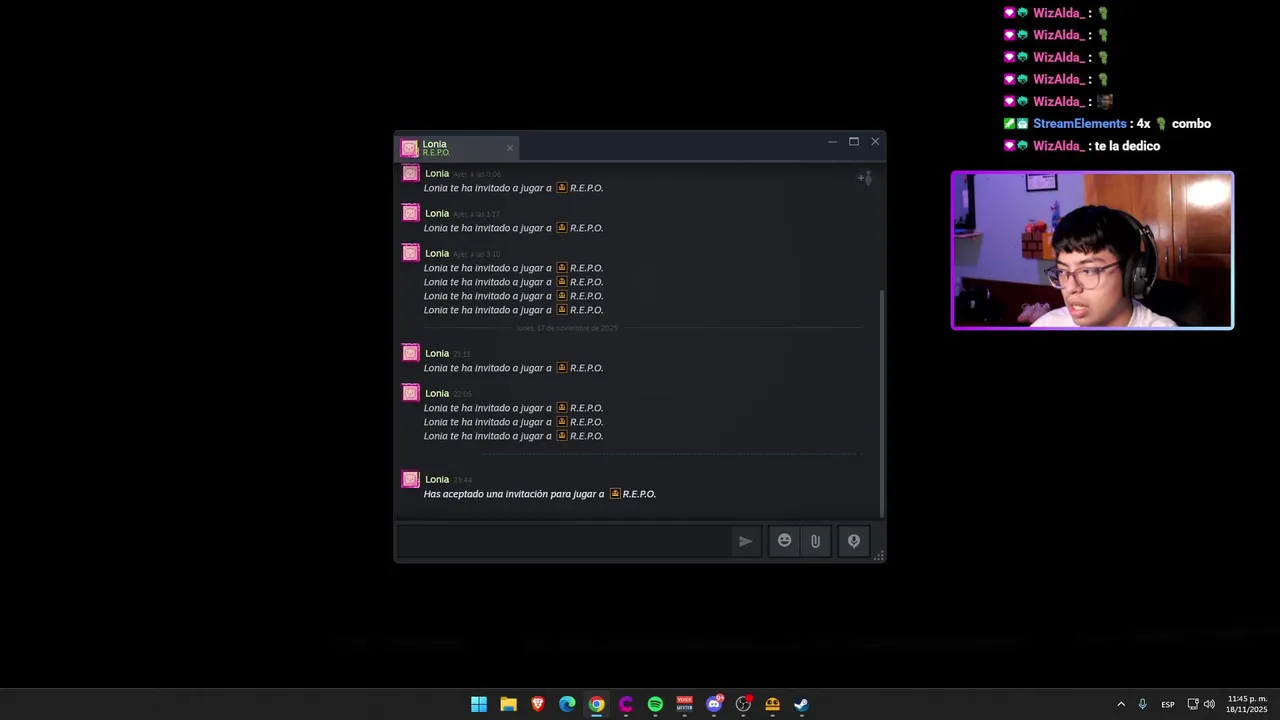Click Lonia's name on the 21:11 message

[x=437, y=353]
